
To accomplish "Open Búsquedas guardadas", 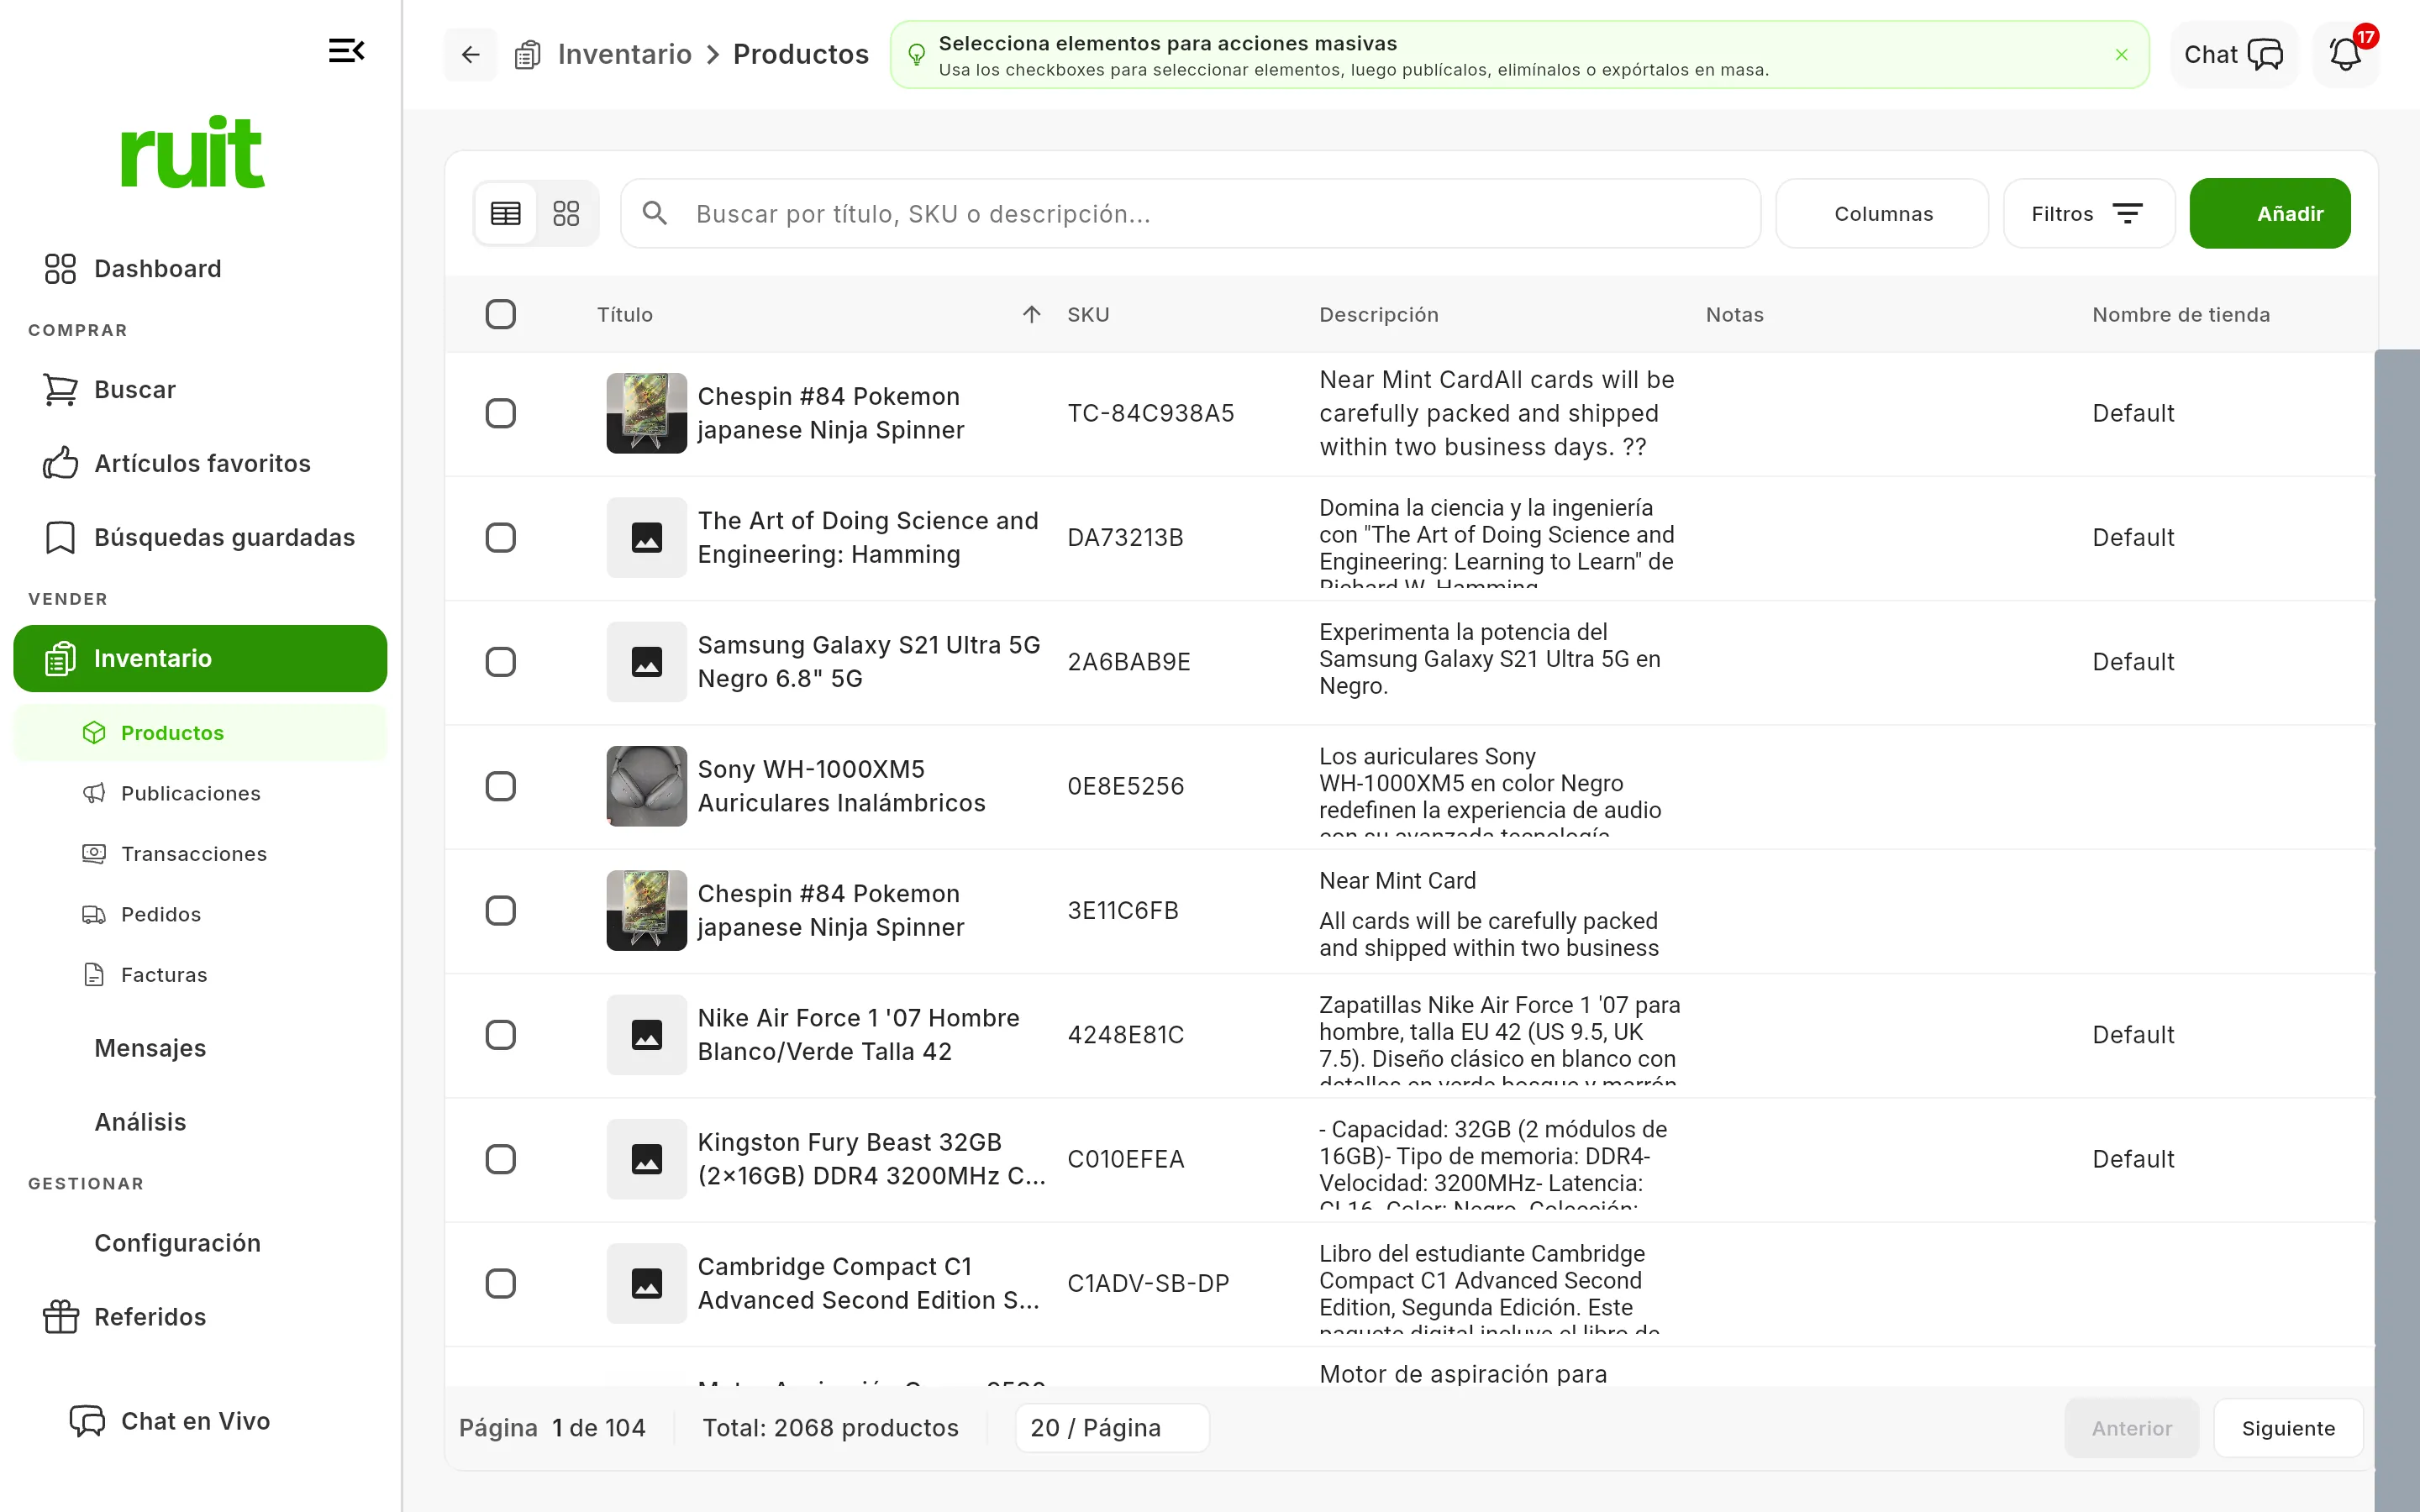I will [x=200, y=537].
